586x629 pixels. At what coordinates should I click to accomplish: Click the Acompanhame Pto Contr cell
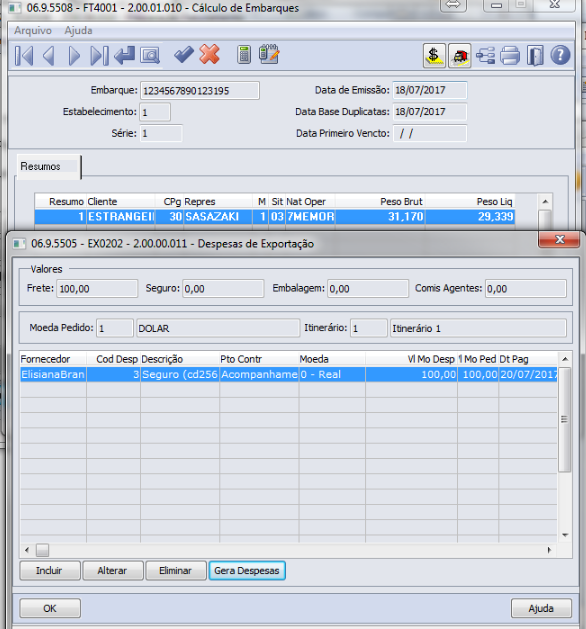(x=259, y=374)
